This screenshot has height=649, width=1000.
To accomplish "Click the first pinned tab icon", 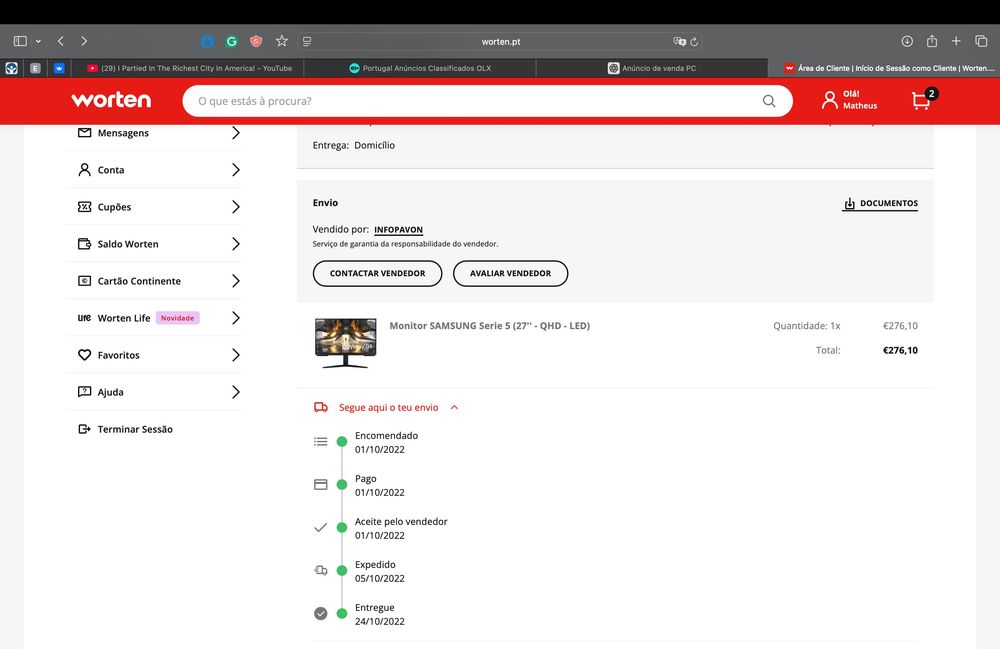I will click(x=11, y=68).
